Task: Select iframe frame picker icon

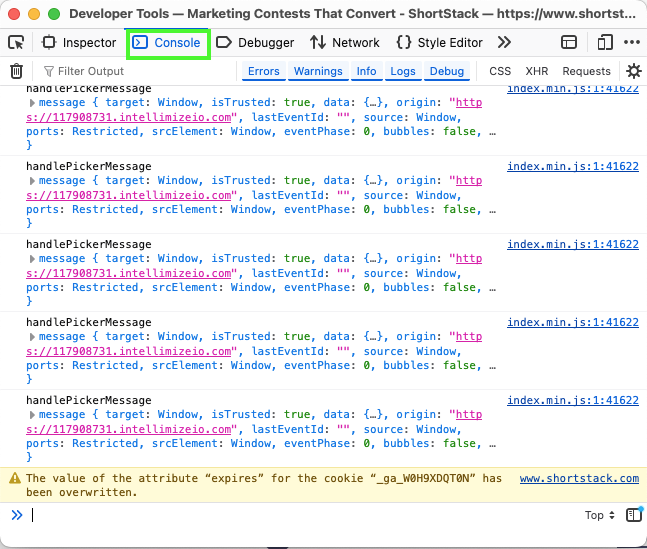Action: (x=569, y=42)
